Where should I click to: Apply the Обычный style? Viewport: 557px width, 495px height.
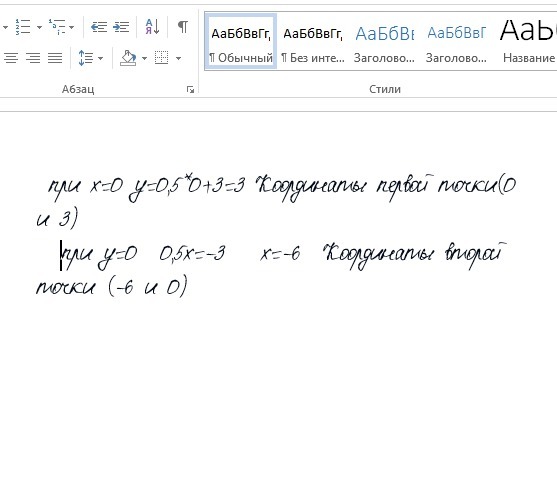click(241, 42)
